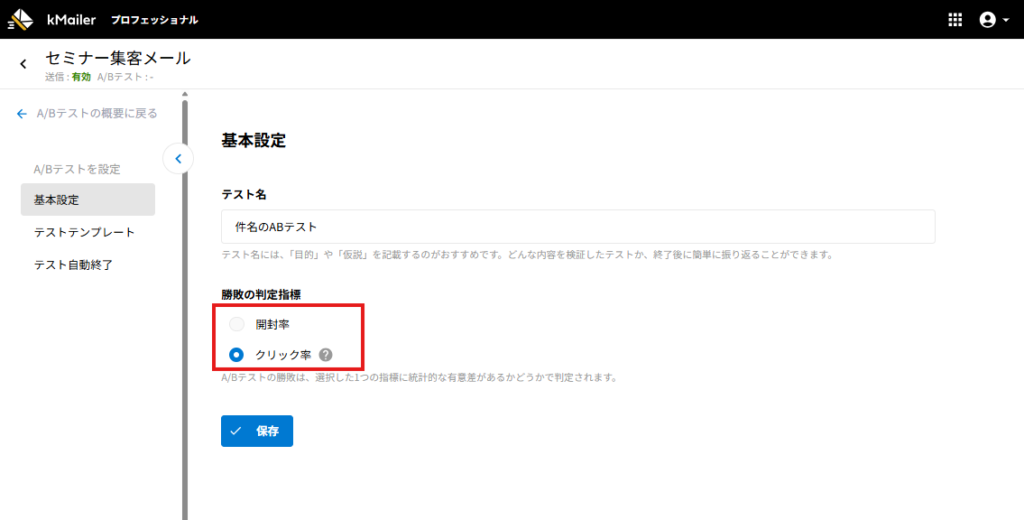1024x520 pixels.
Task: Click the sidebar scrollbar up arrow
Action: pos(184,94)
